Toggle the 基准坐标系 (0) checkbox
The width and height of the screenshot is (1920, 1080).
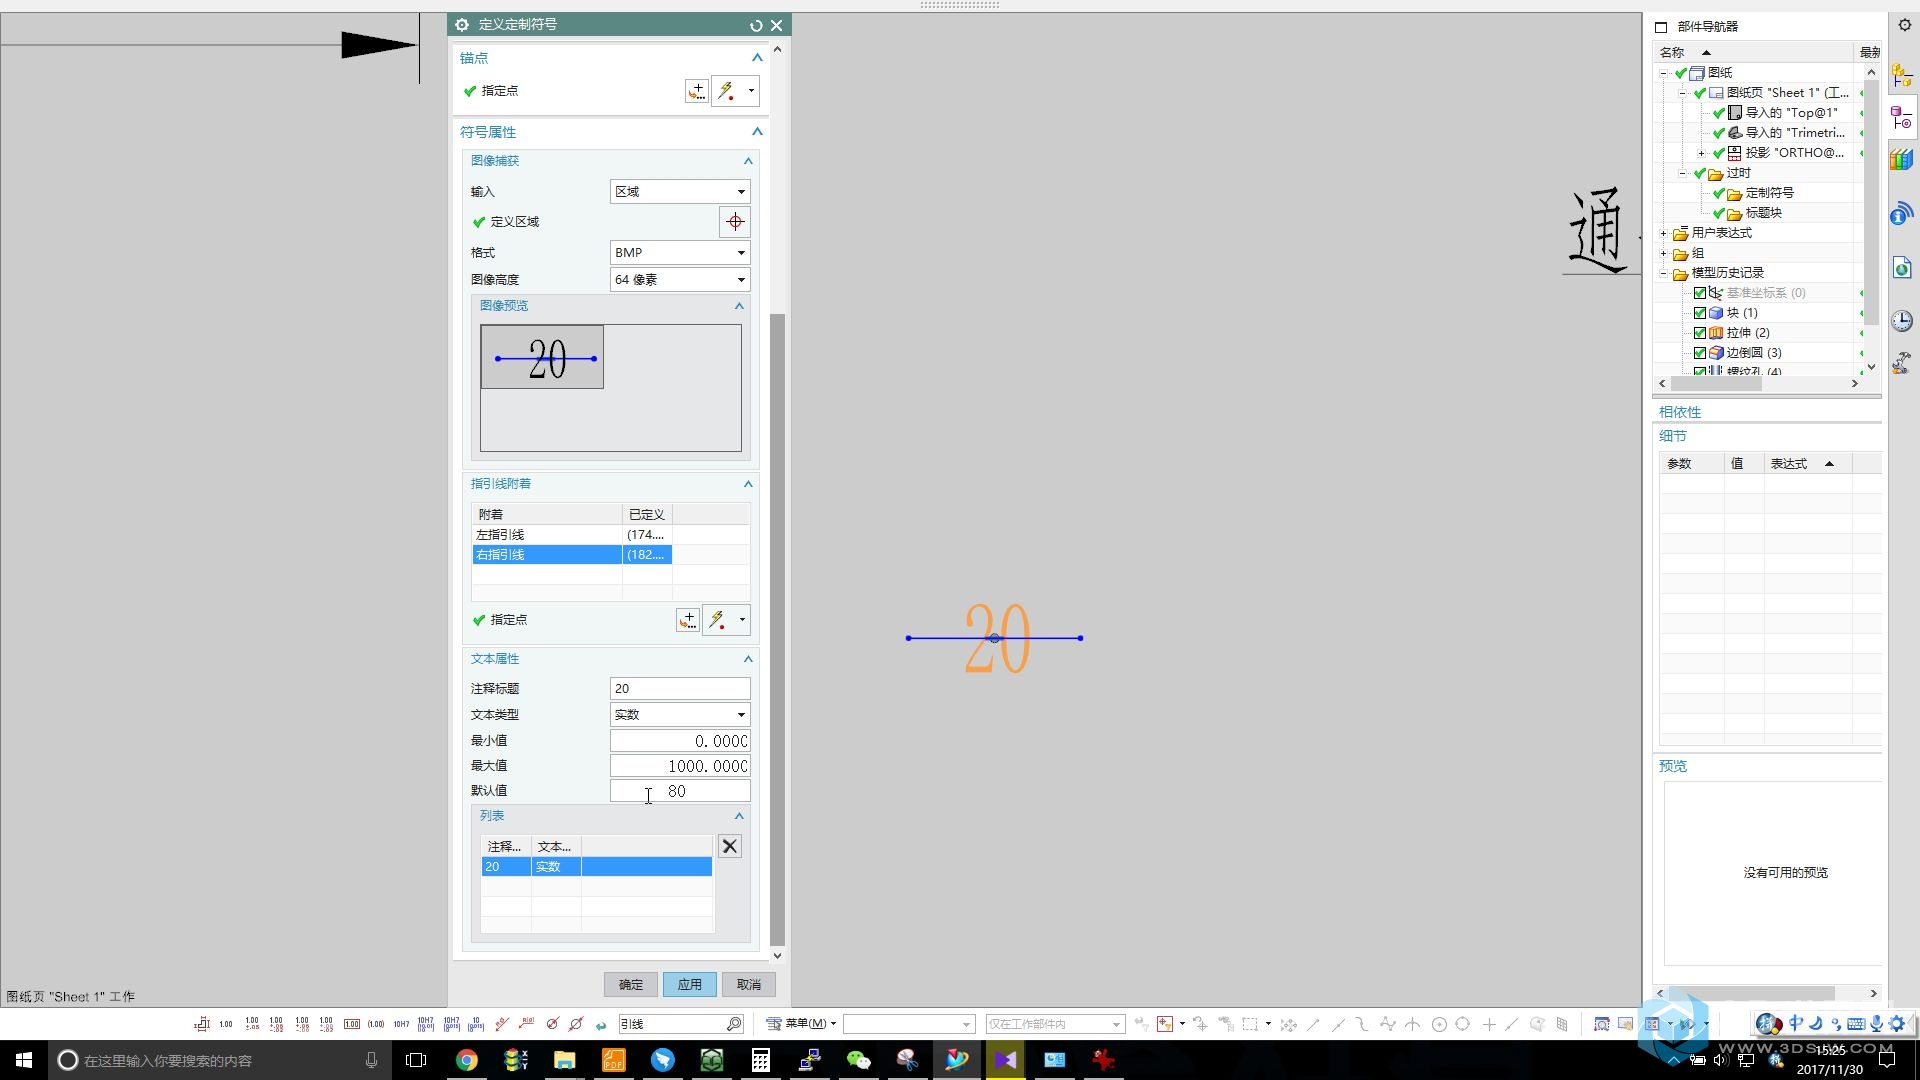pyautogui.click(x=1699, y=293)
